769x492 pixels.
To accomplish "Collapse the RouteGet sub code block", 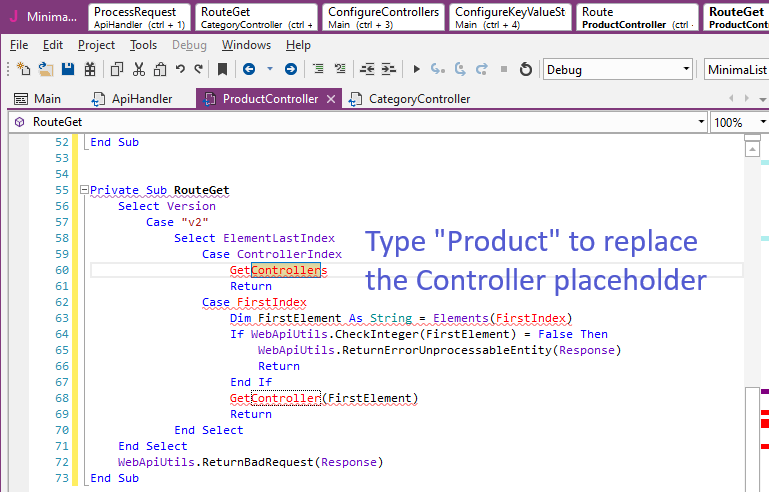I will (x=84, y=189).
